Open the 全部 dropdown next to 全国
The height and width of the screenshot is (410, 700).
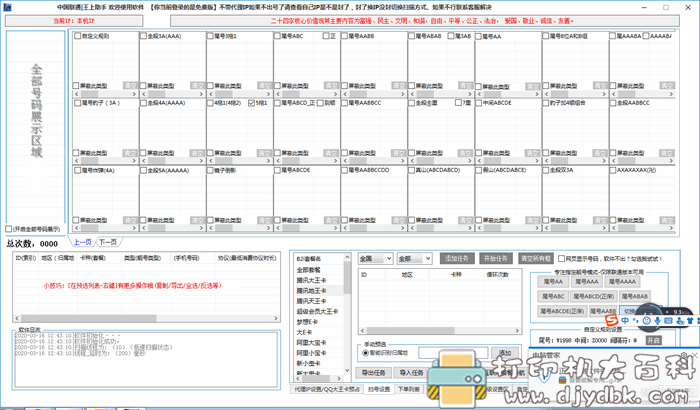pos(415,259)
